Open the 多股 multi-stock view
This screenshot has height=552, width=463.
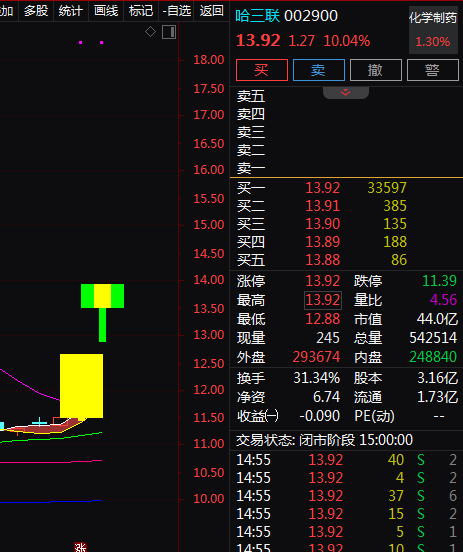(x=36, y=11)
